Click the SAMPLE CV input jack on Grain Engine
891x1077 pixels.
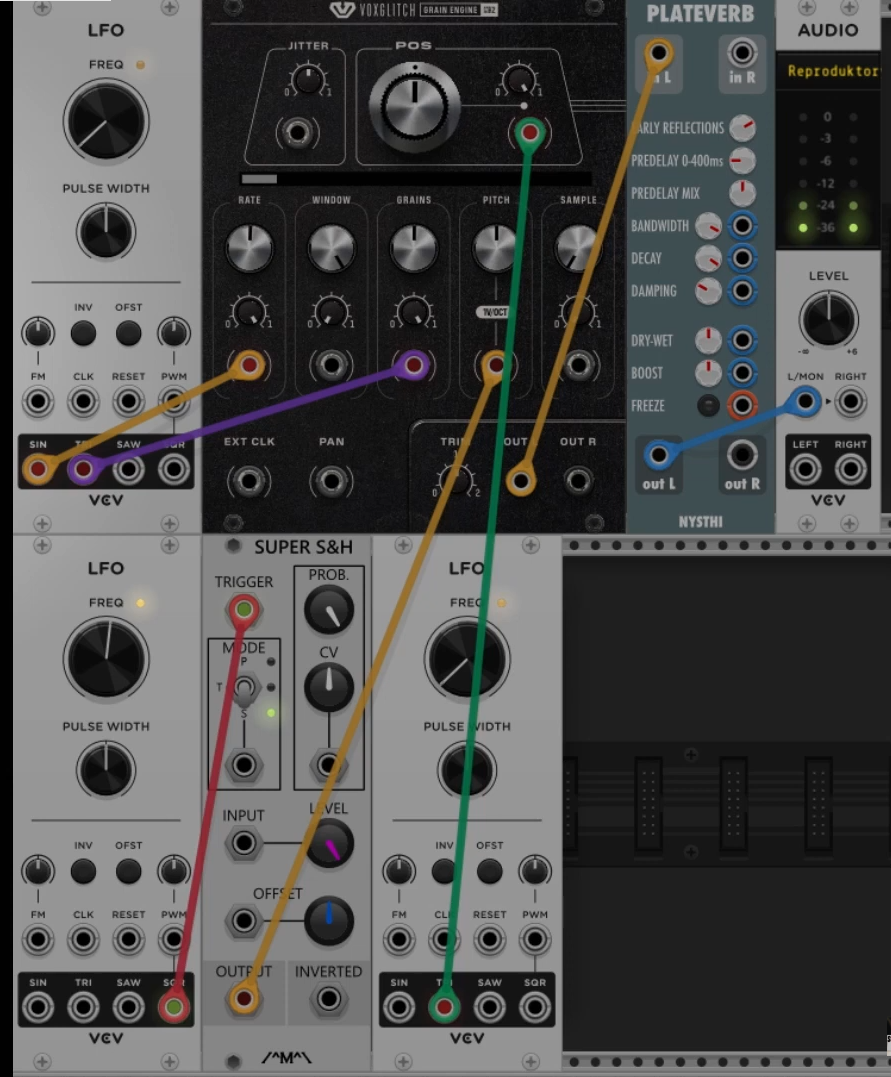[578, 365]
